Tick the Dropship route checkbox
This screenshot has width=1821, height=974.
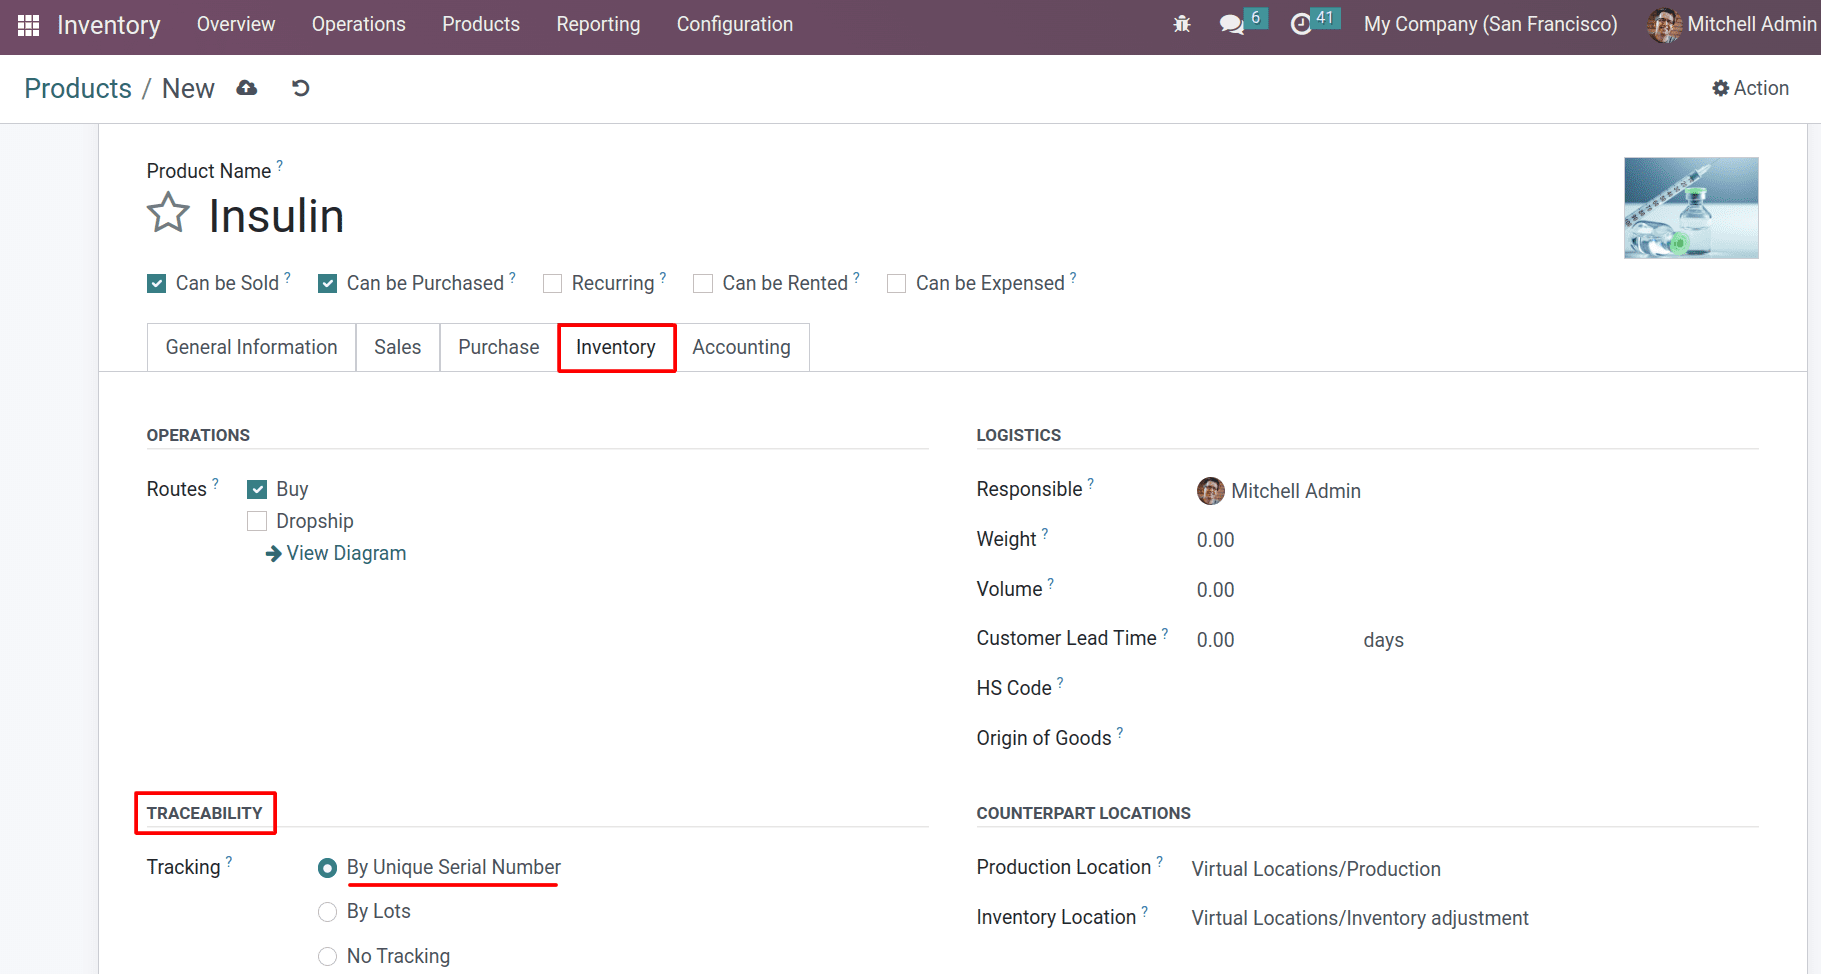point(257,521)
